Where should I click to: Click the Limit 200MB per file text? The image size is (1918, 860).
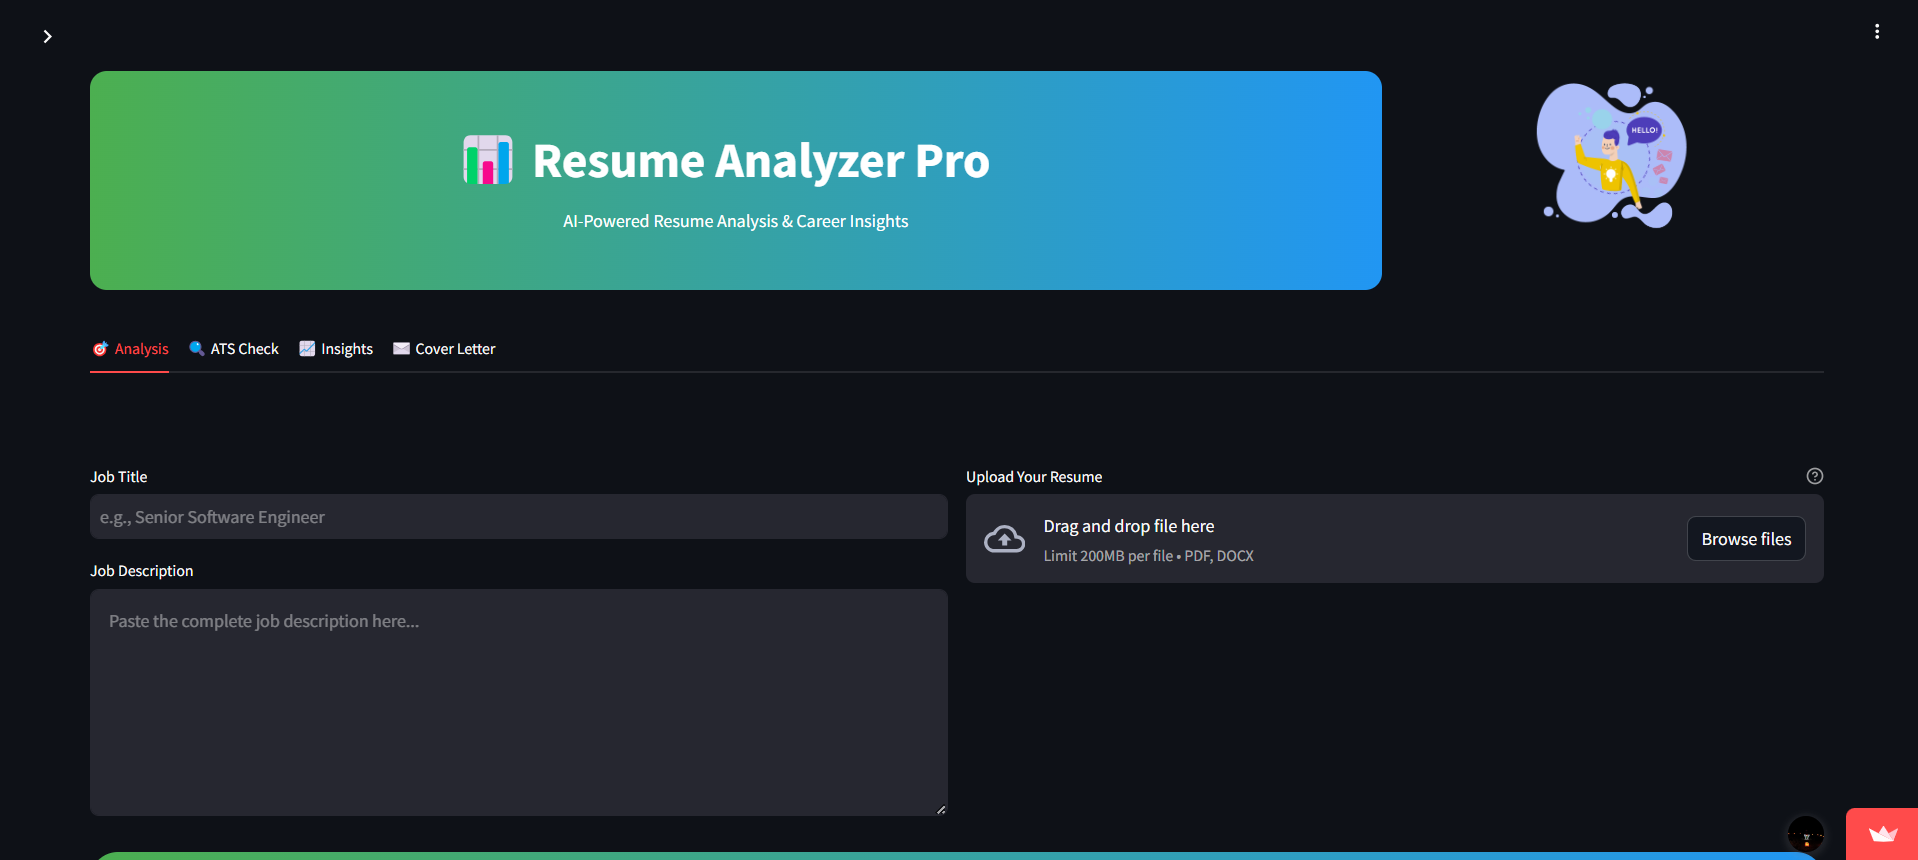[x=1148, y=556]
